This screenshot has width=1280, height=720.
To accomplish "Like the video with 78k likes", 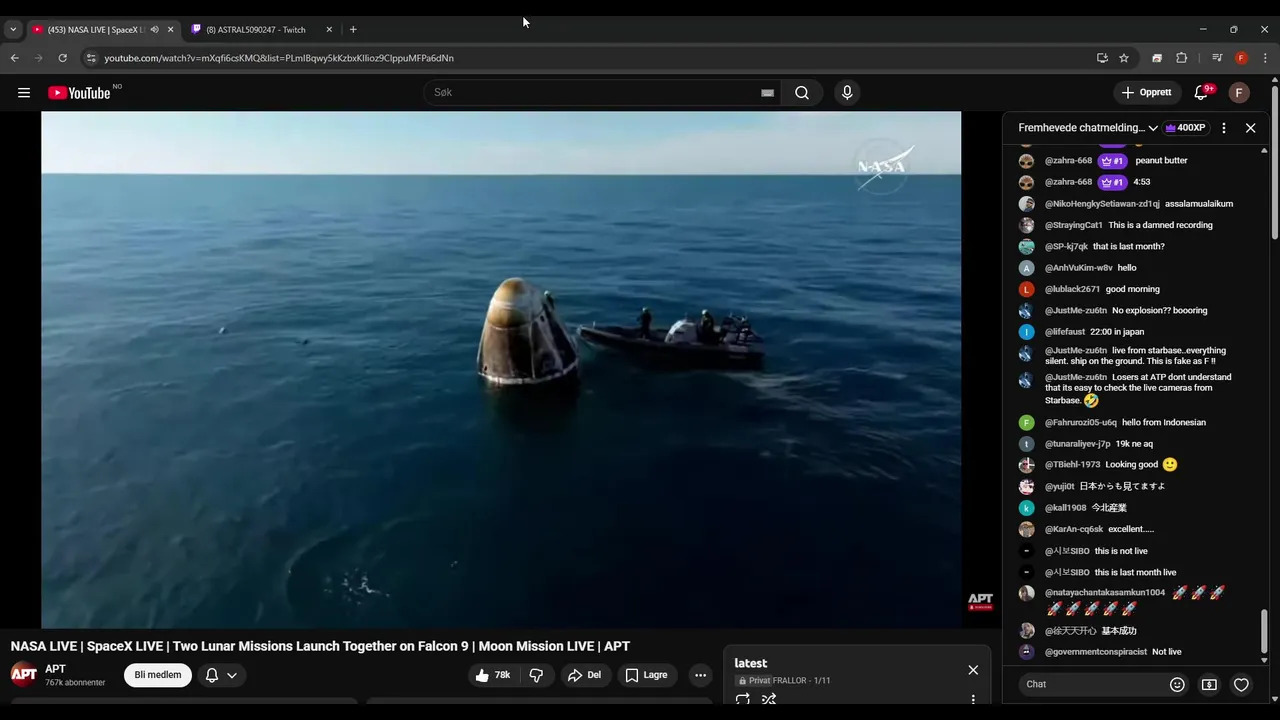I will click(x=494, y=675).
